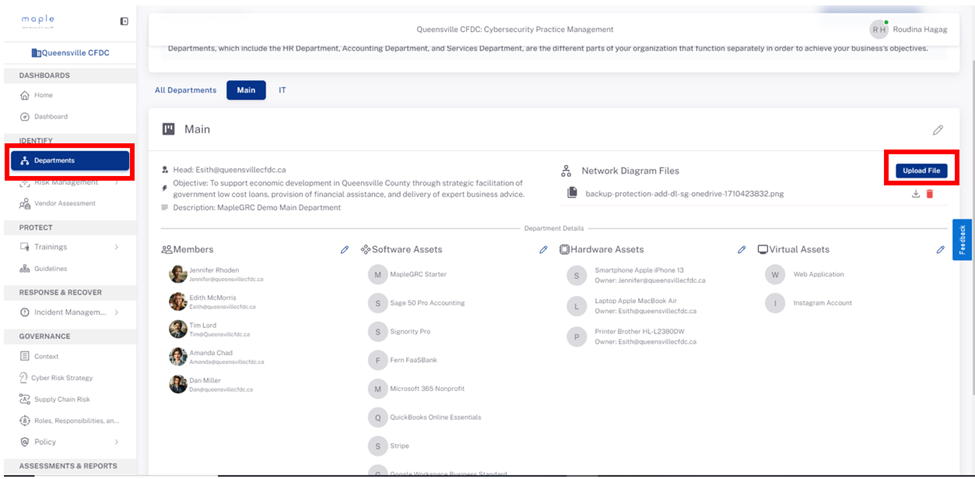Click the Trainings icon
This screenshot has height=479, width=975.
[25, 247]
